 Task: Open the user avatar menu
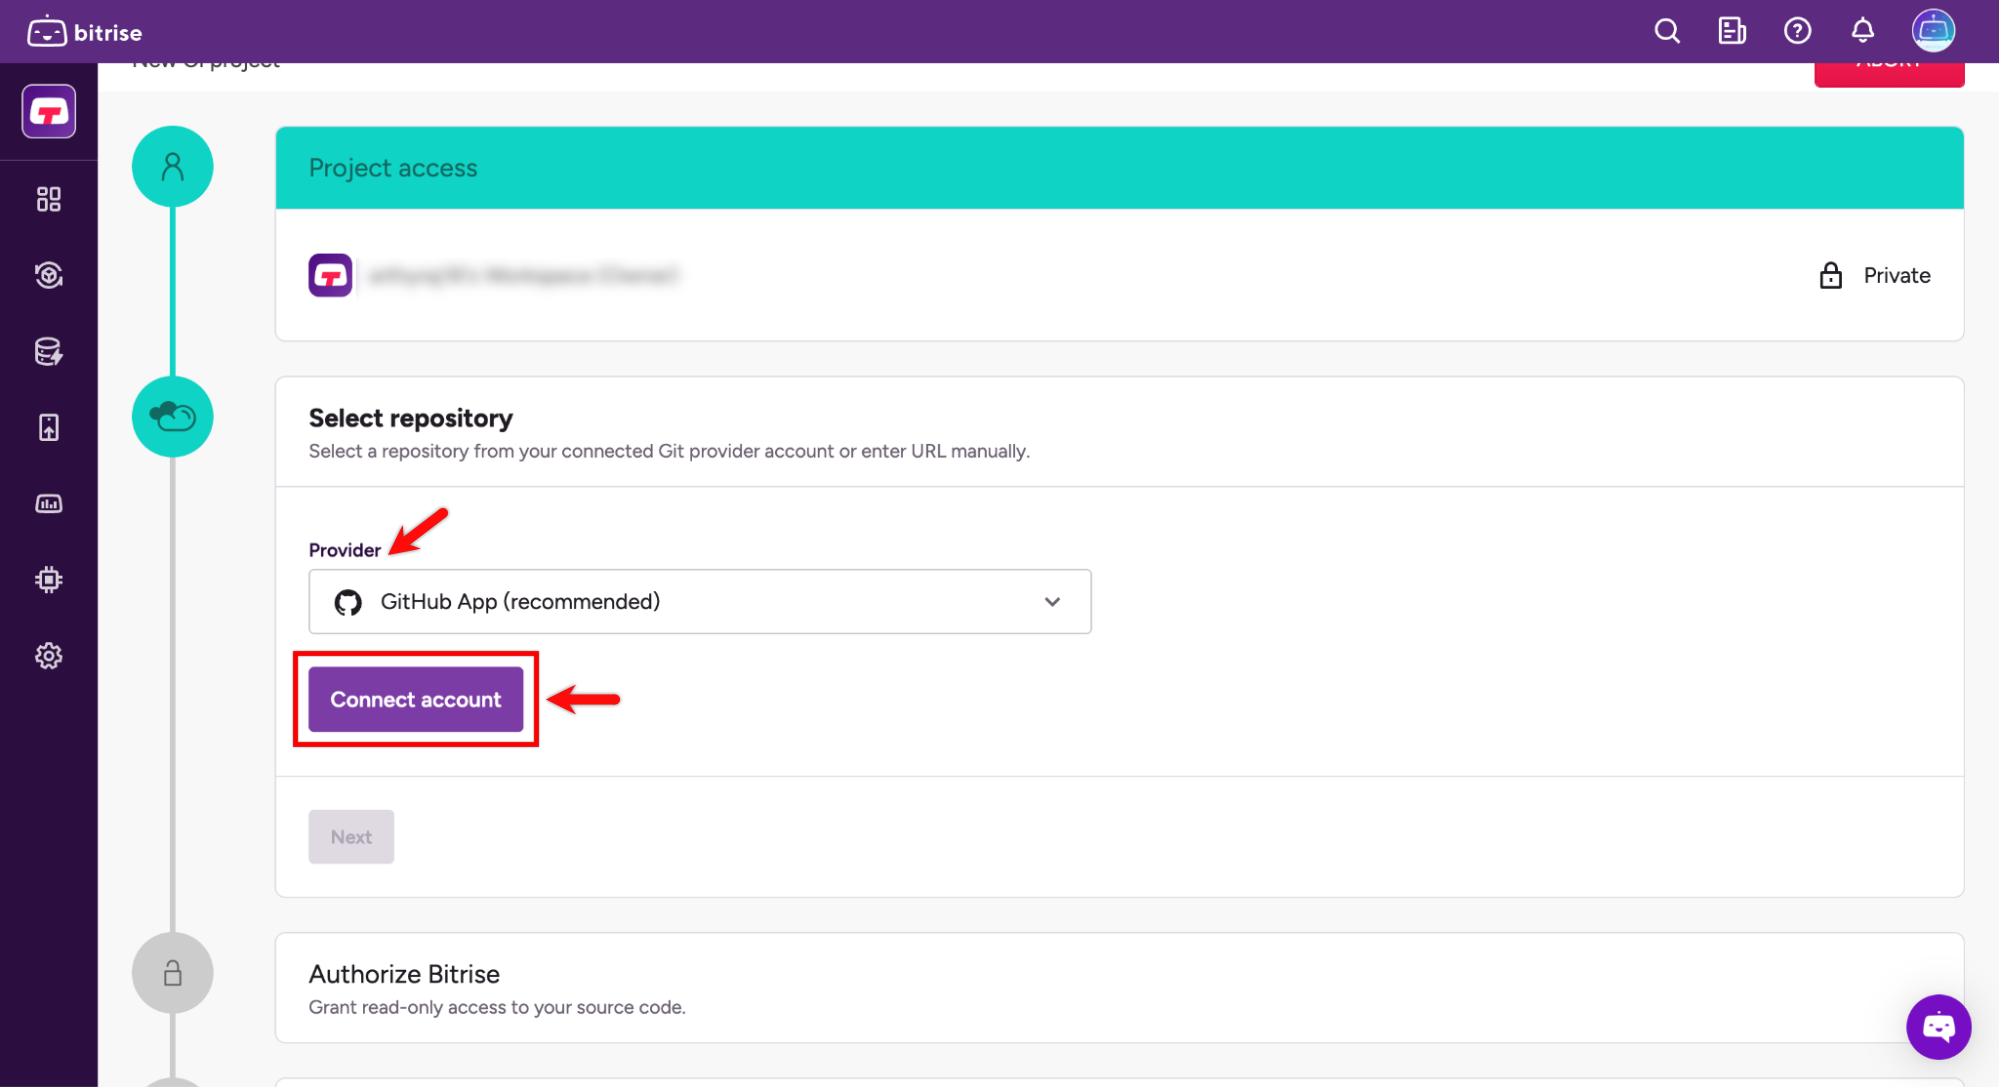(x=1933, y=31)
